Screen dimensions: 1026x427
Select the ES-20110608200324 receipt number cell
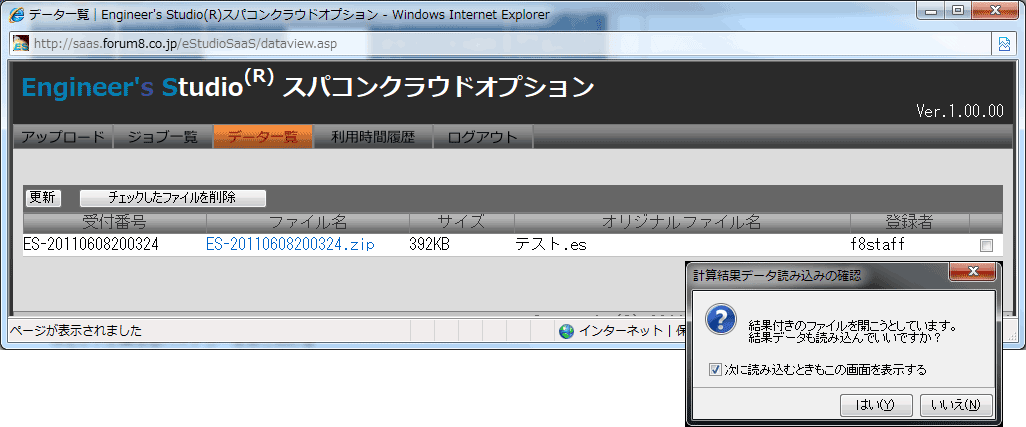91,245
